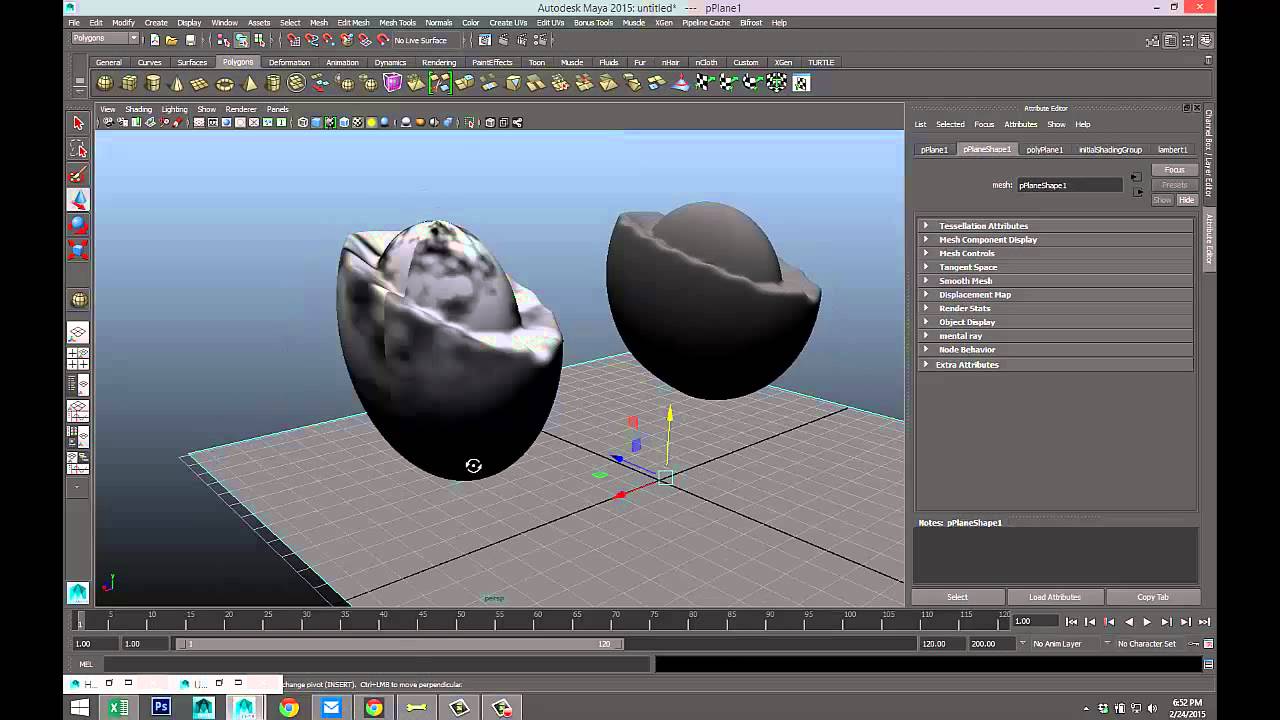Viewport: 1280px width, 720px height.
Task: Select the arrow Select tool in the toolbox
Action: 78,123
